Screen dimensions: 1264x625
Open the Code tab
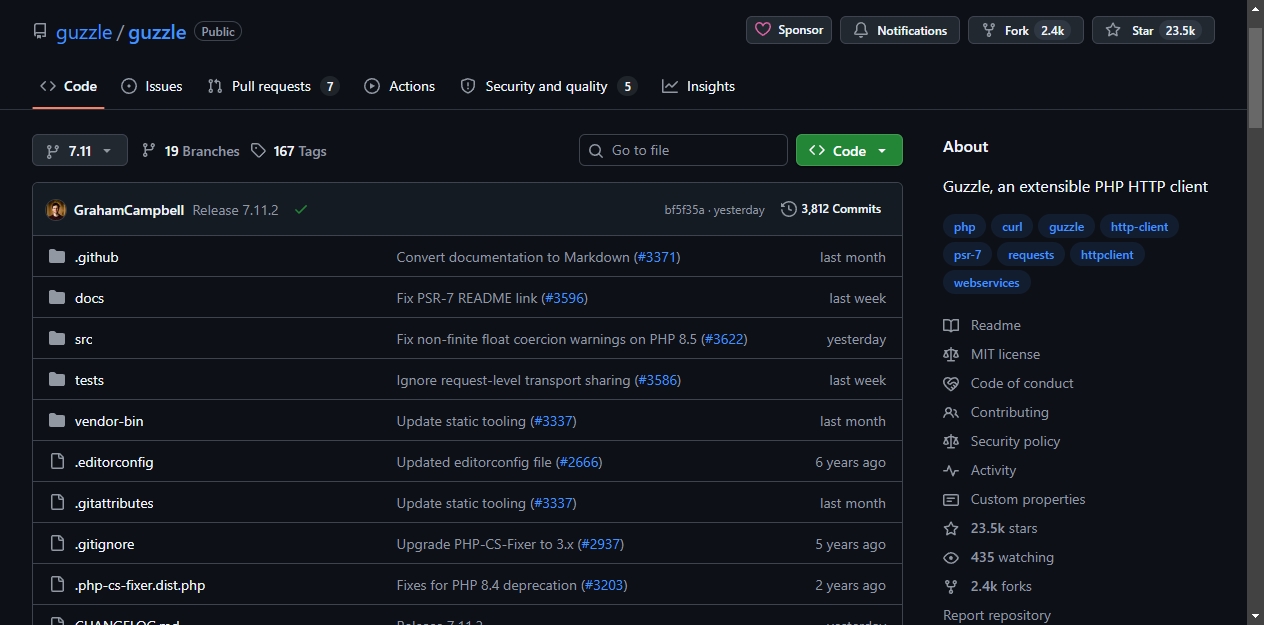coord(68,86)
